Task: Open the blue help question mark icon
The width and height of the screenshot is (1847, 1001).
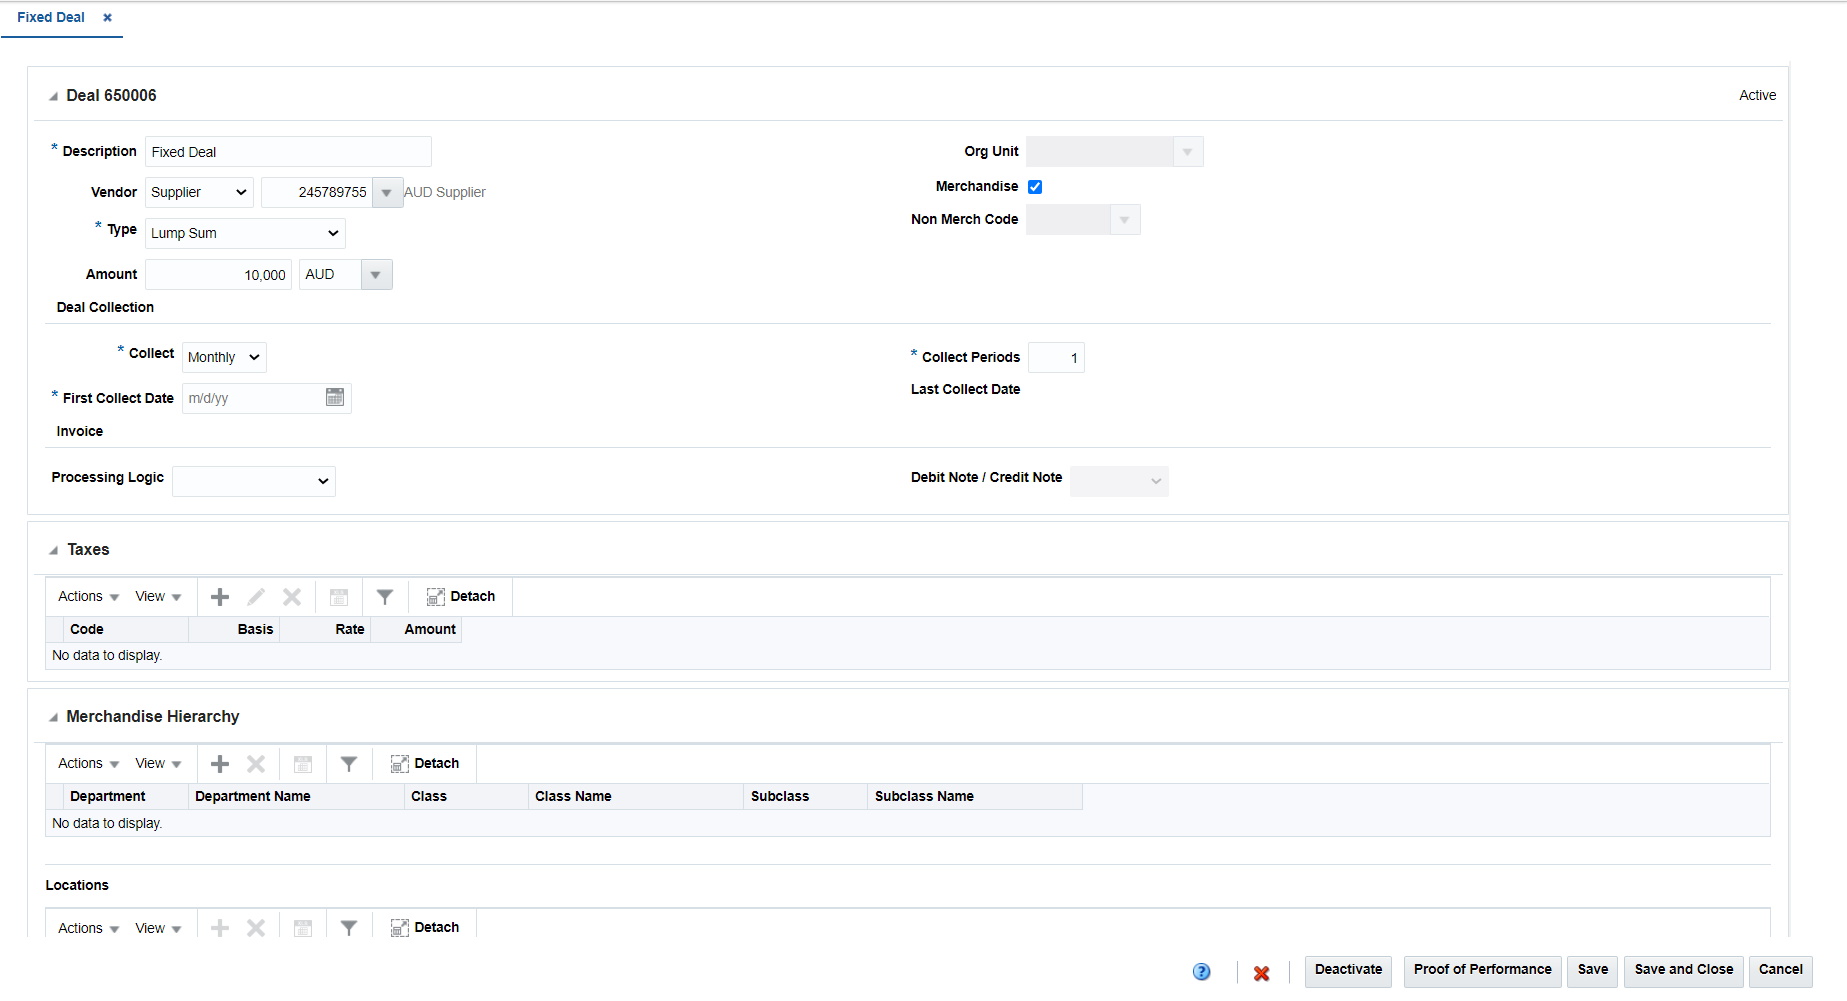Action: click(1202, 972)
